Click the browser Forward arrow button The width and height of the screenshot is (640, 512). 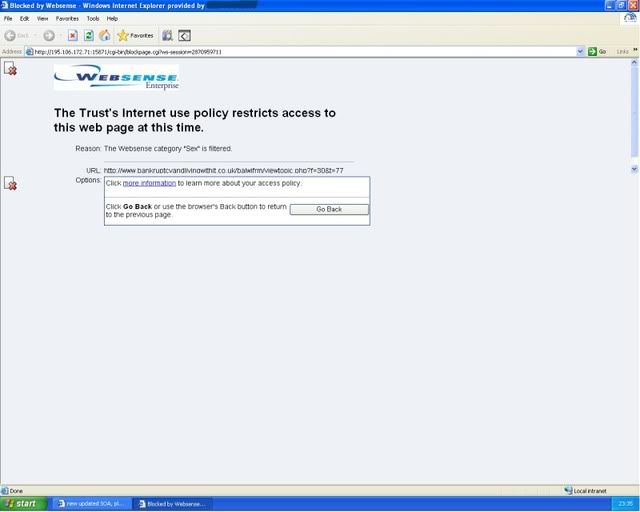[49, 35]
